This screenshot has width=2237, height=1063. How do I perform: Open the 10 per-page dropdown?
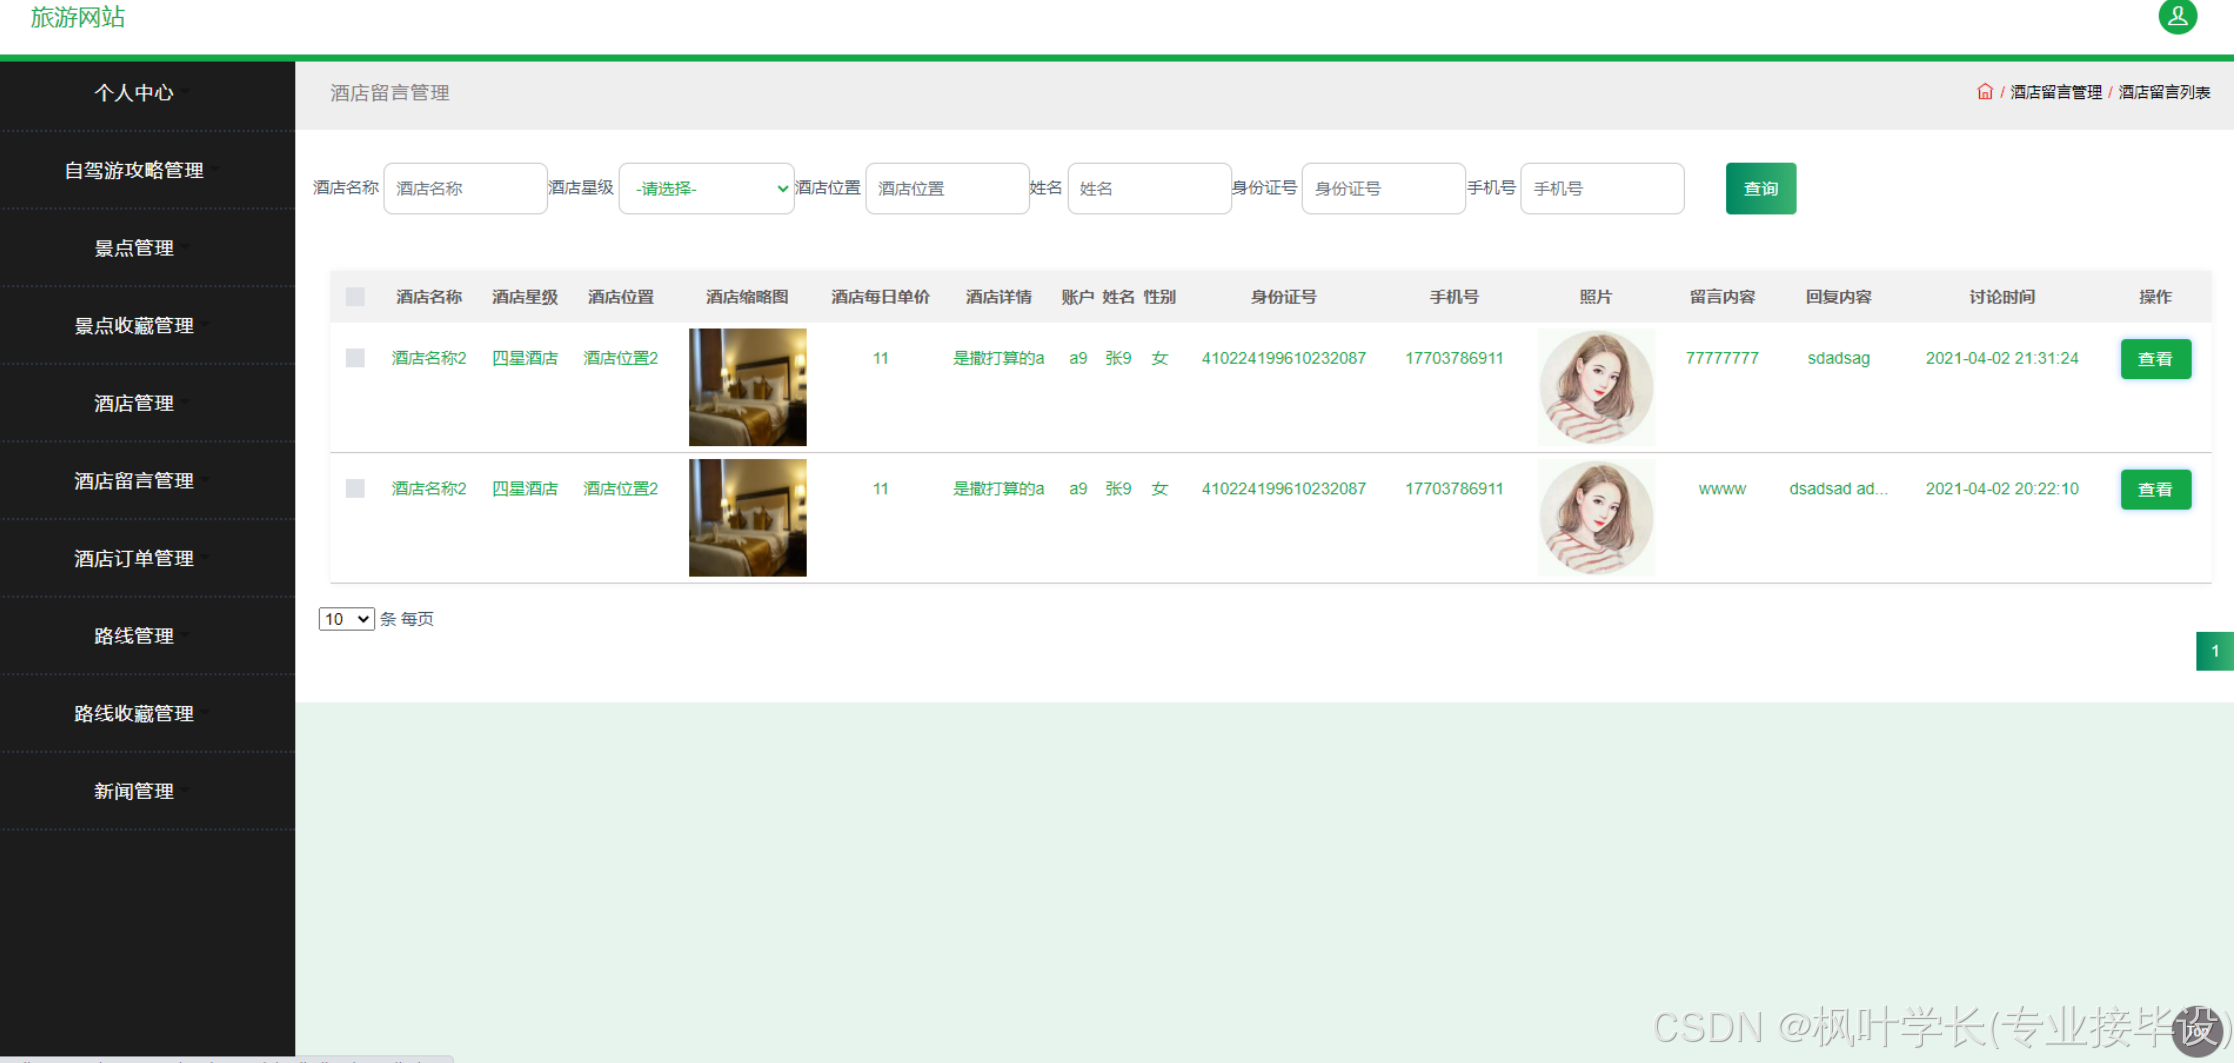346,619
